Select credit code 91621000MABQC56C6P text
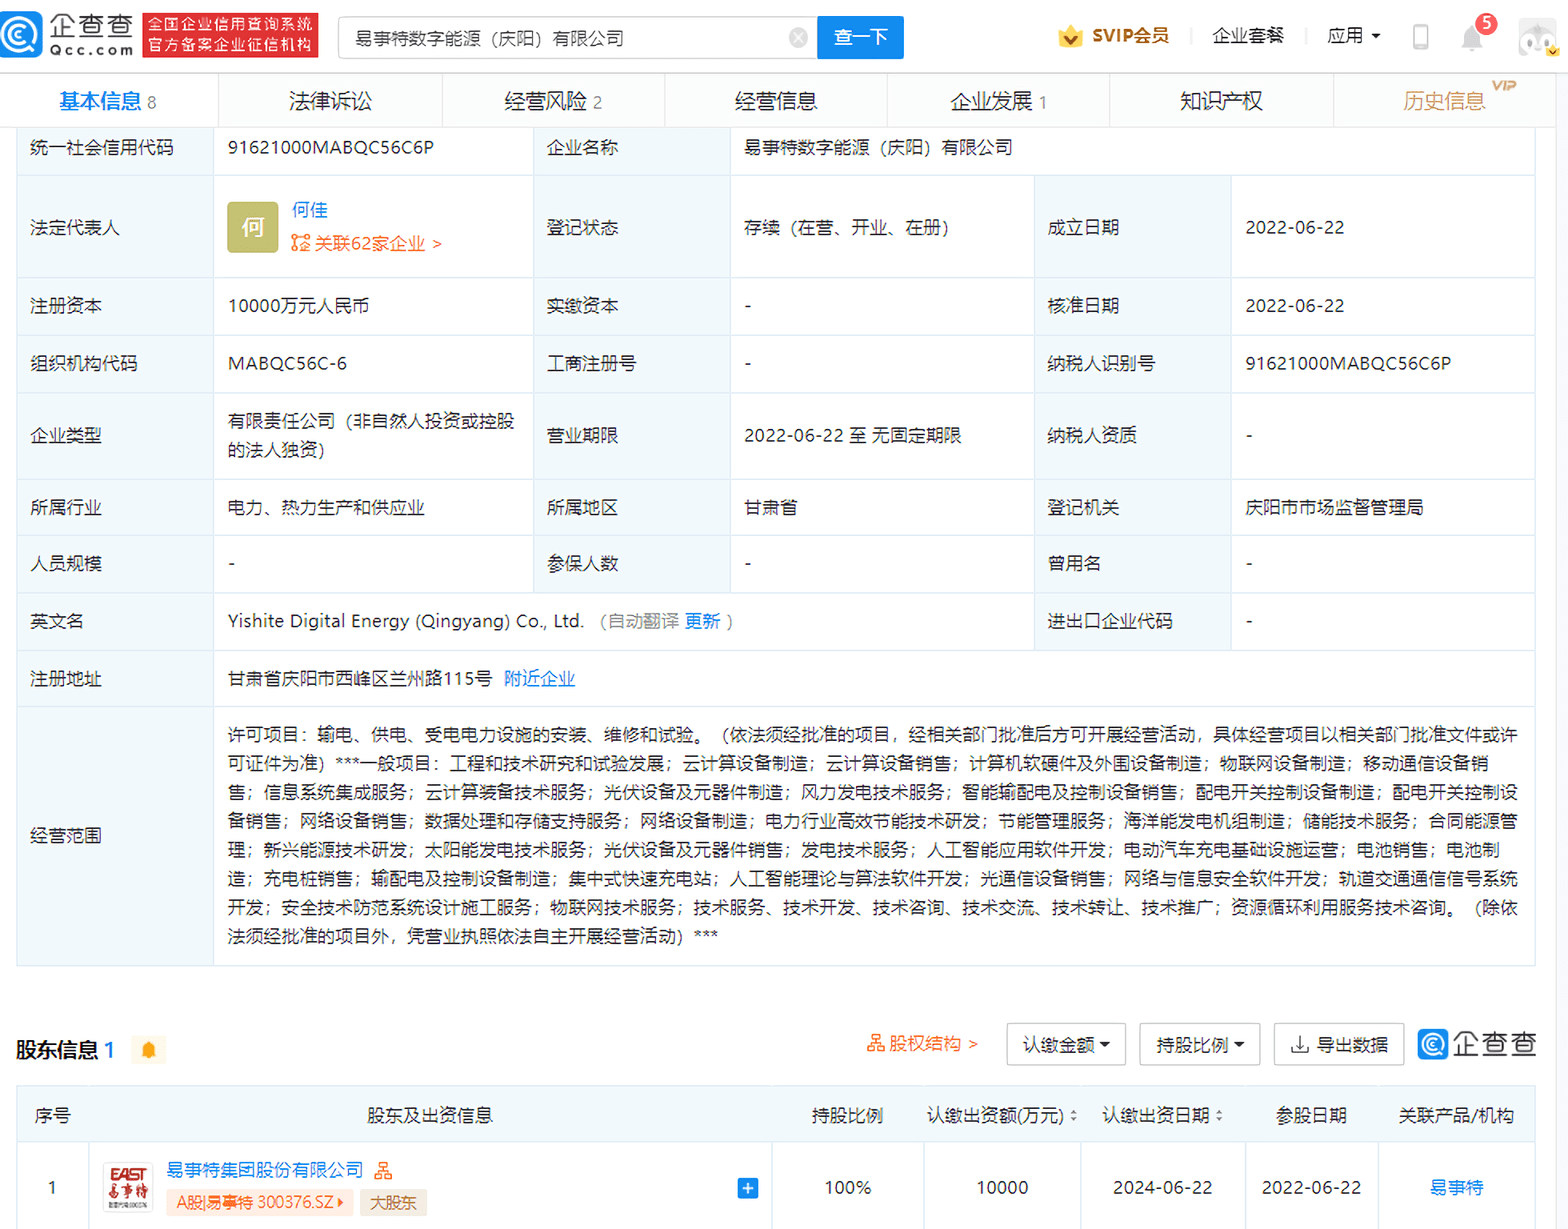Screen dimensions: 1568x1229 (331, 148)
